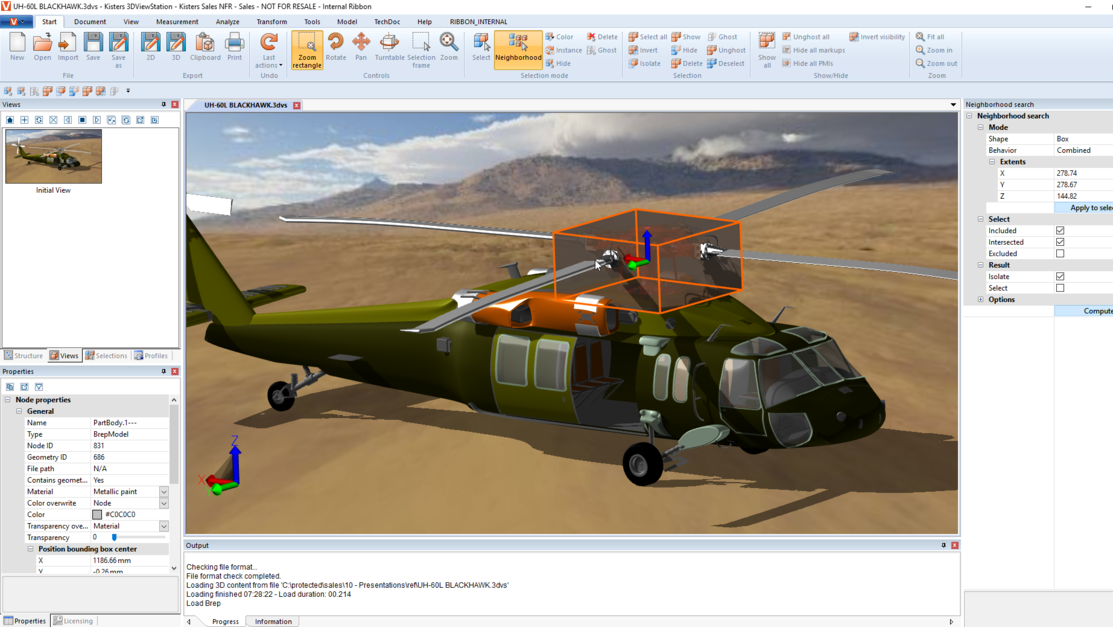The image size is (1113, 627).
Task: Close the Output panel
Action: (955, 545)
